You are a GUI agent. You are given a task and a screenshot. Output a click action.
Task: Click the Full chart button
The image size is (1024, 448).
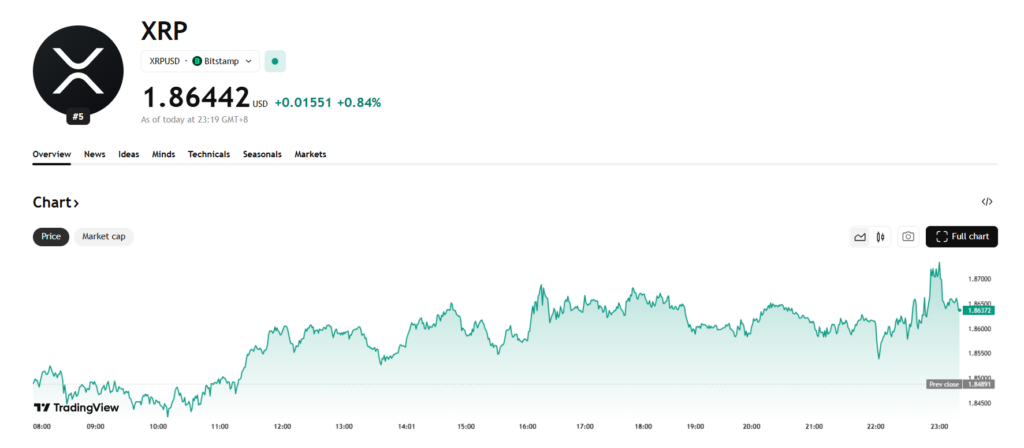coord(961,237)
